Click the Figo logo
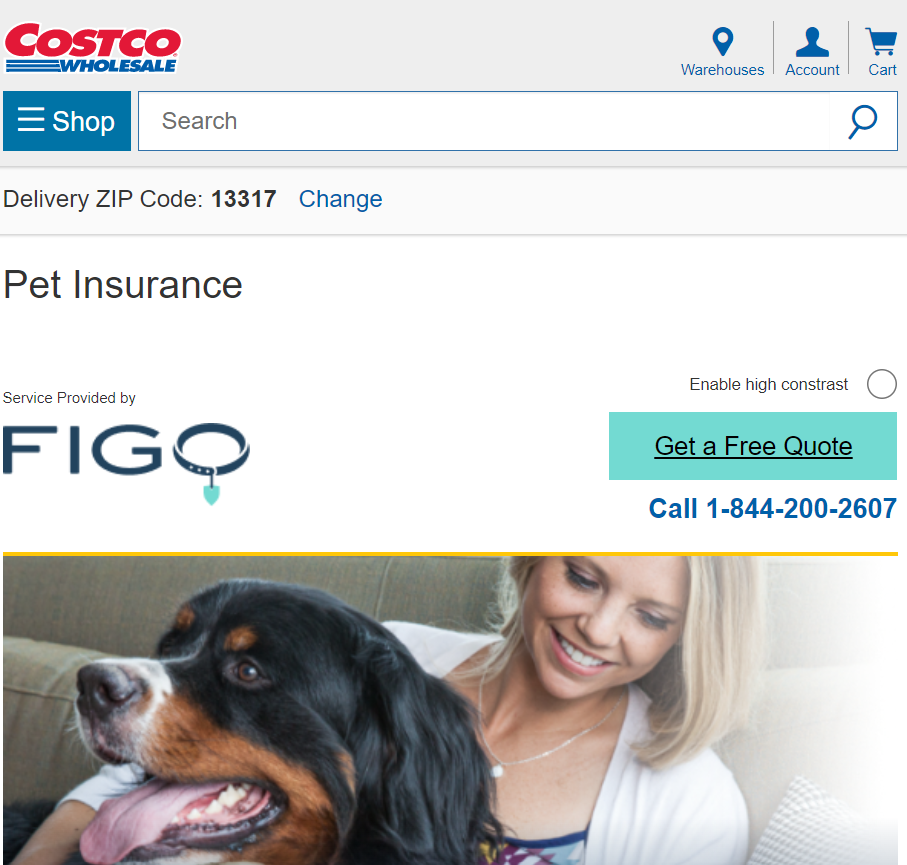 pos(126,463)
